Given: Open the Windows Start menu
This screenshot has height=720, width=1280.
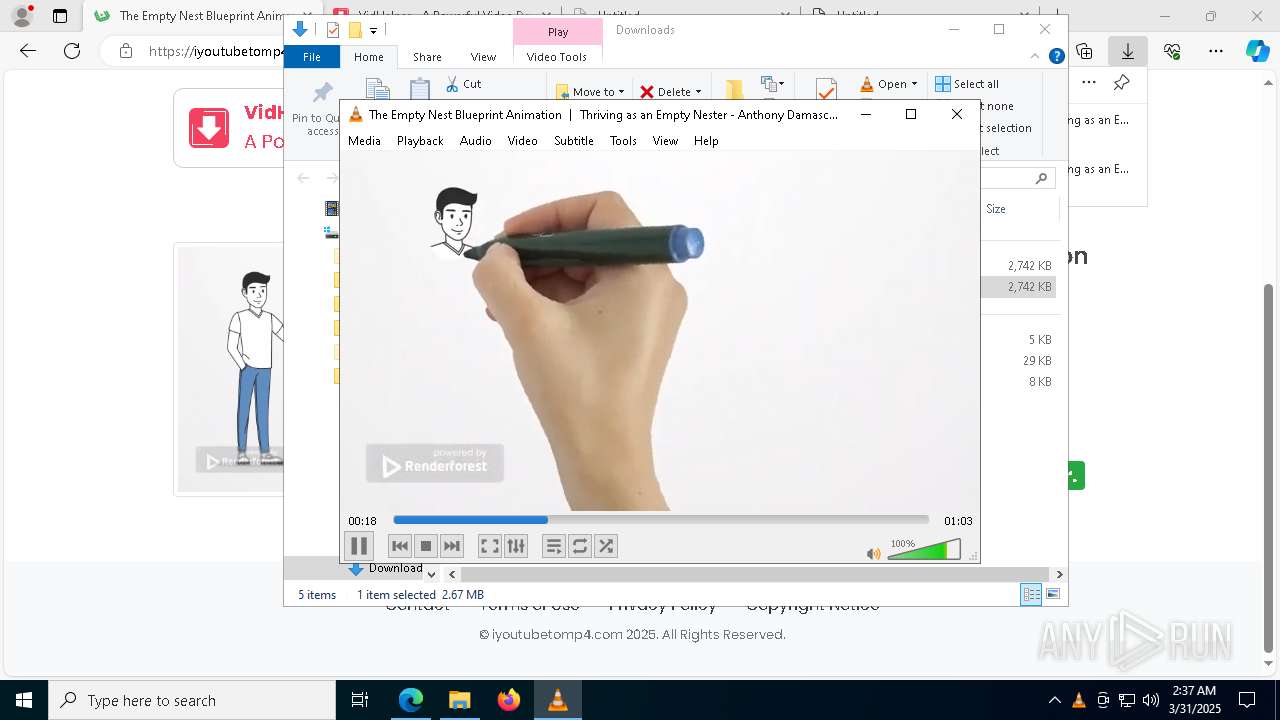Looking at the screenshot, I should click(x=24, y=700).
